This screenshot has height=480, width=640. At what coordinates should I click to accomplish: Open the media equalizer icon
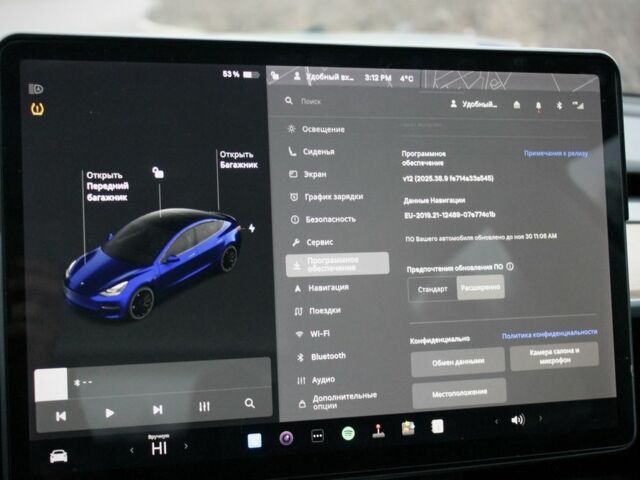click(204, 406)
